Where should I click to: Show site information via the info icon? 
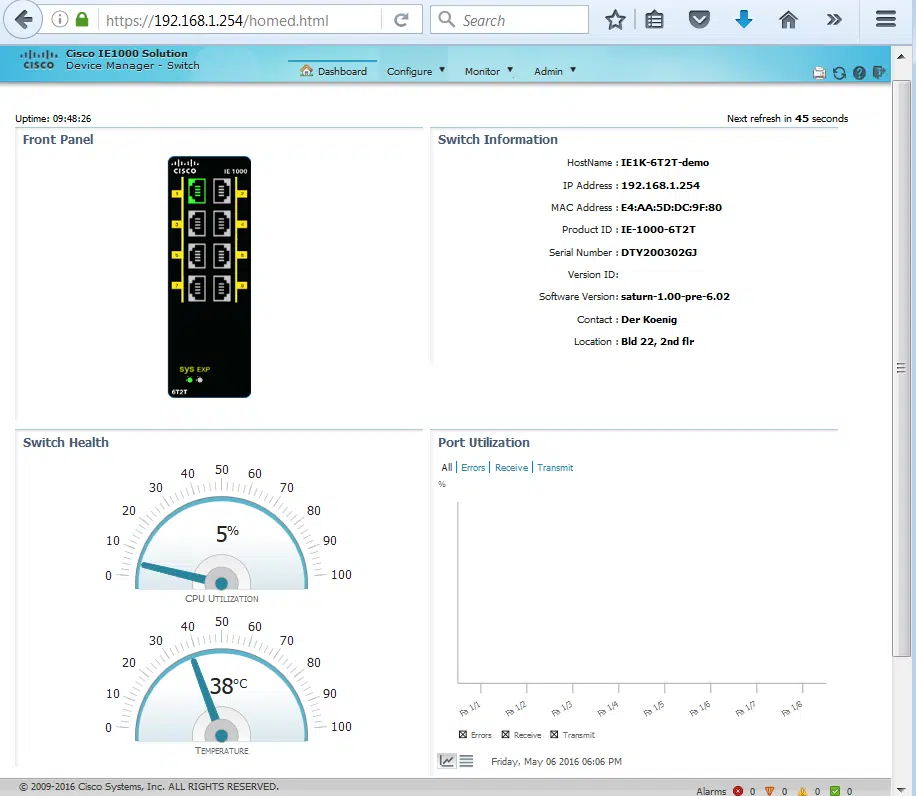59,20
